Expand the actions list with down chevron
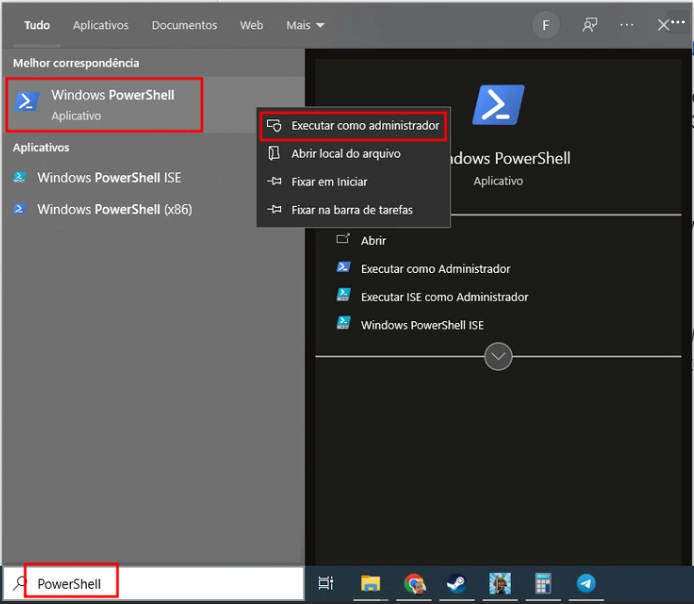The width and height of the screenshot is (694, 604). 498,356
